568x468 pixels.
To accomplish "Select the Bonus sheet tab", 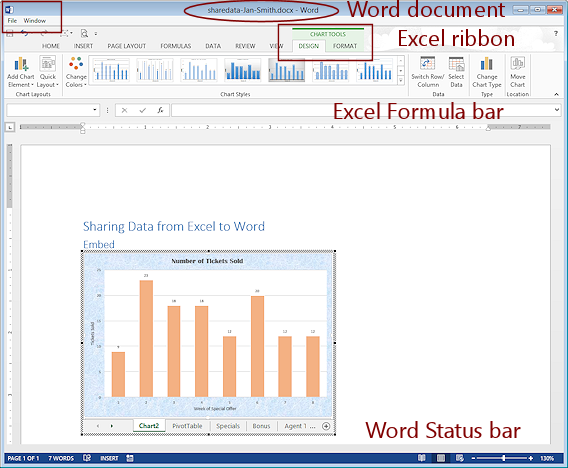I will (x=262, y=426).
